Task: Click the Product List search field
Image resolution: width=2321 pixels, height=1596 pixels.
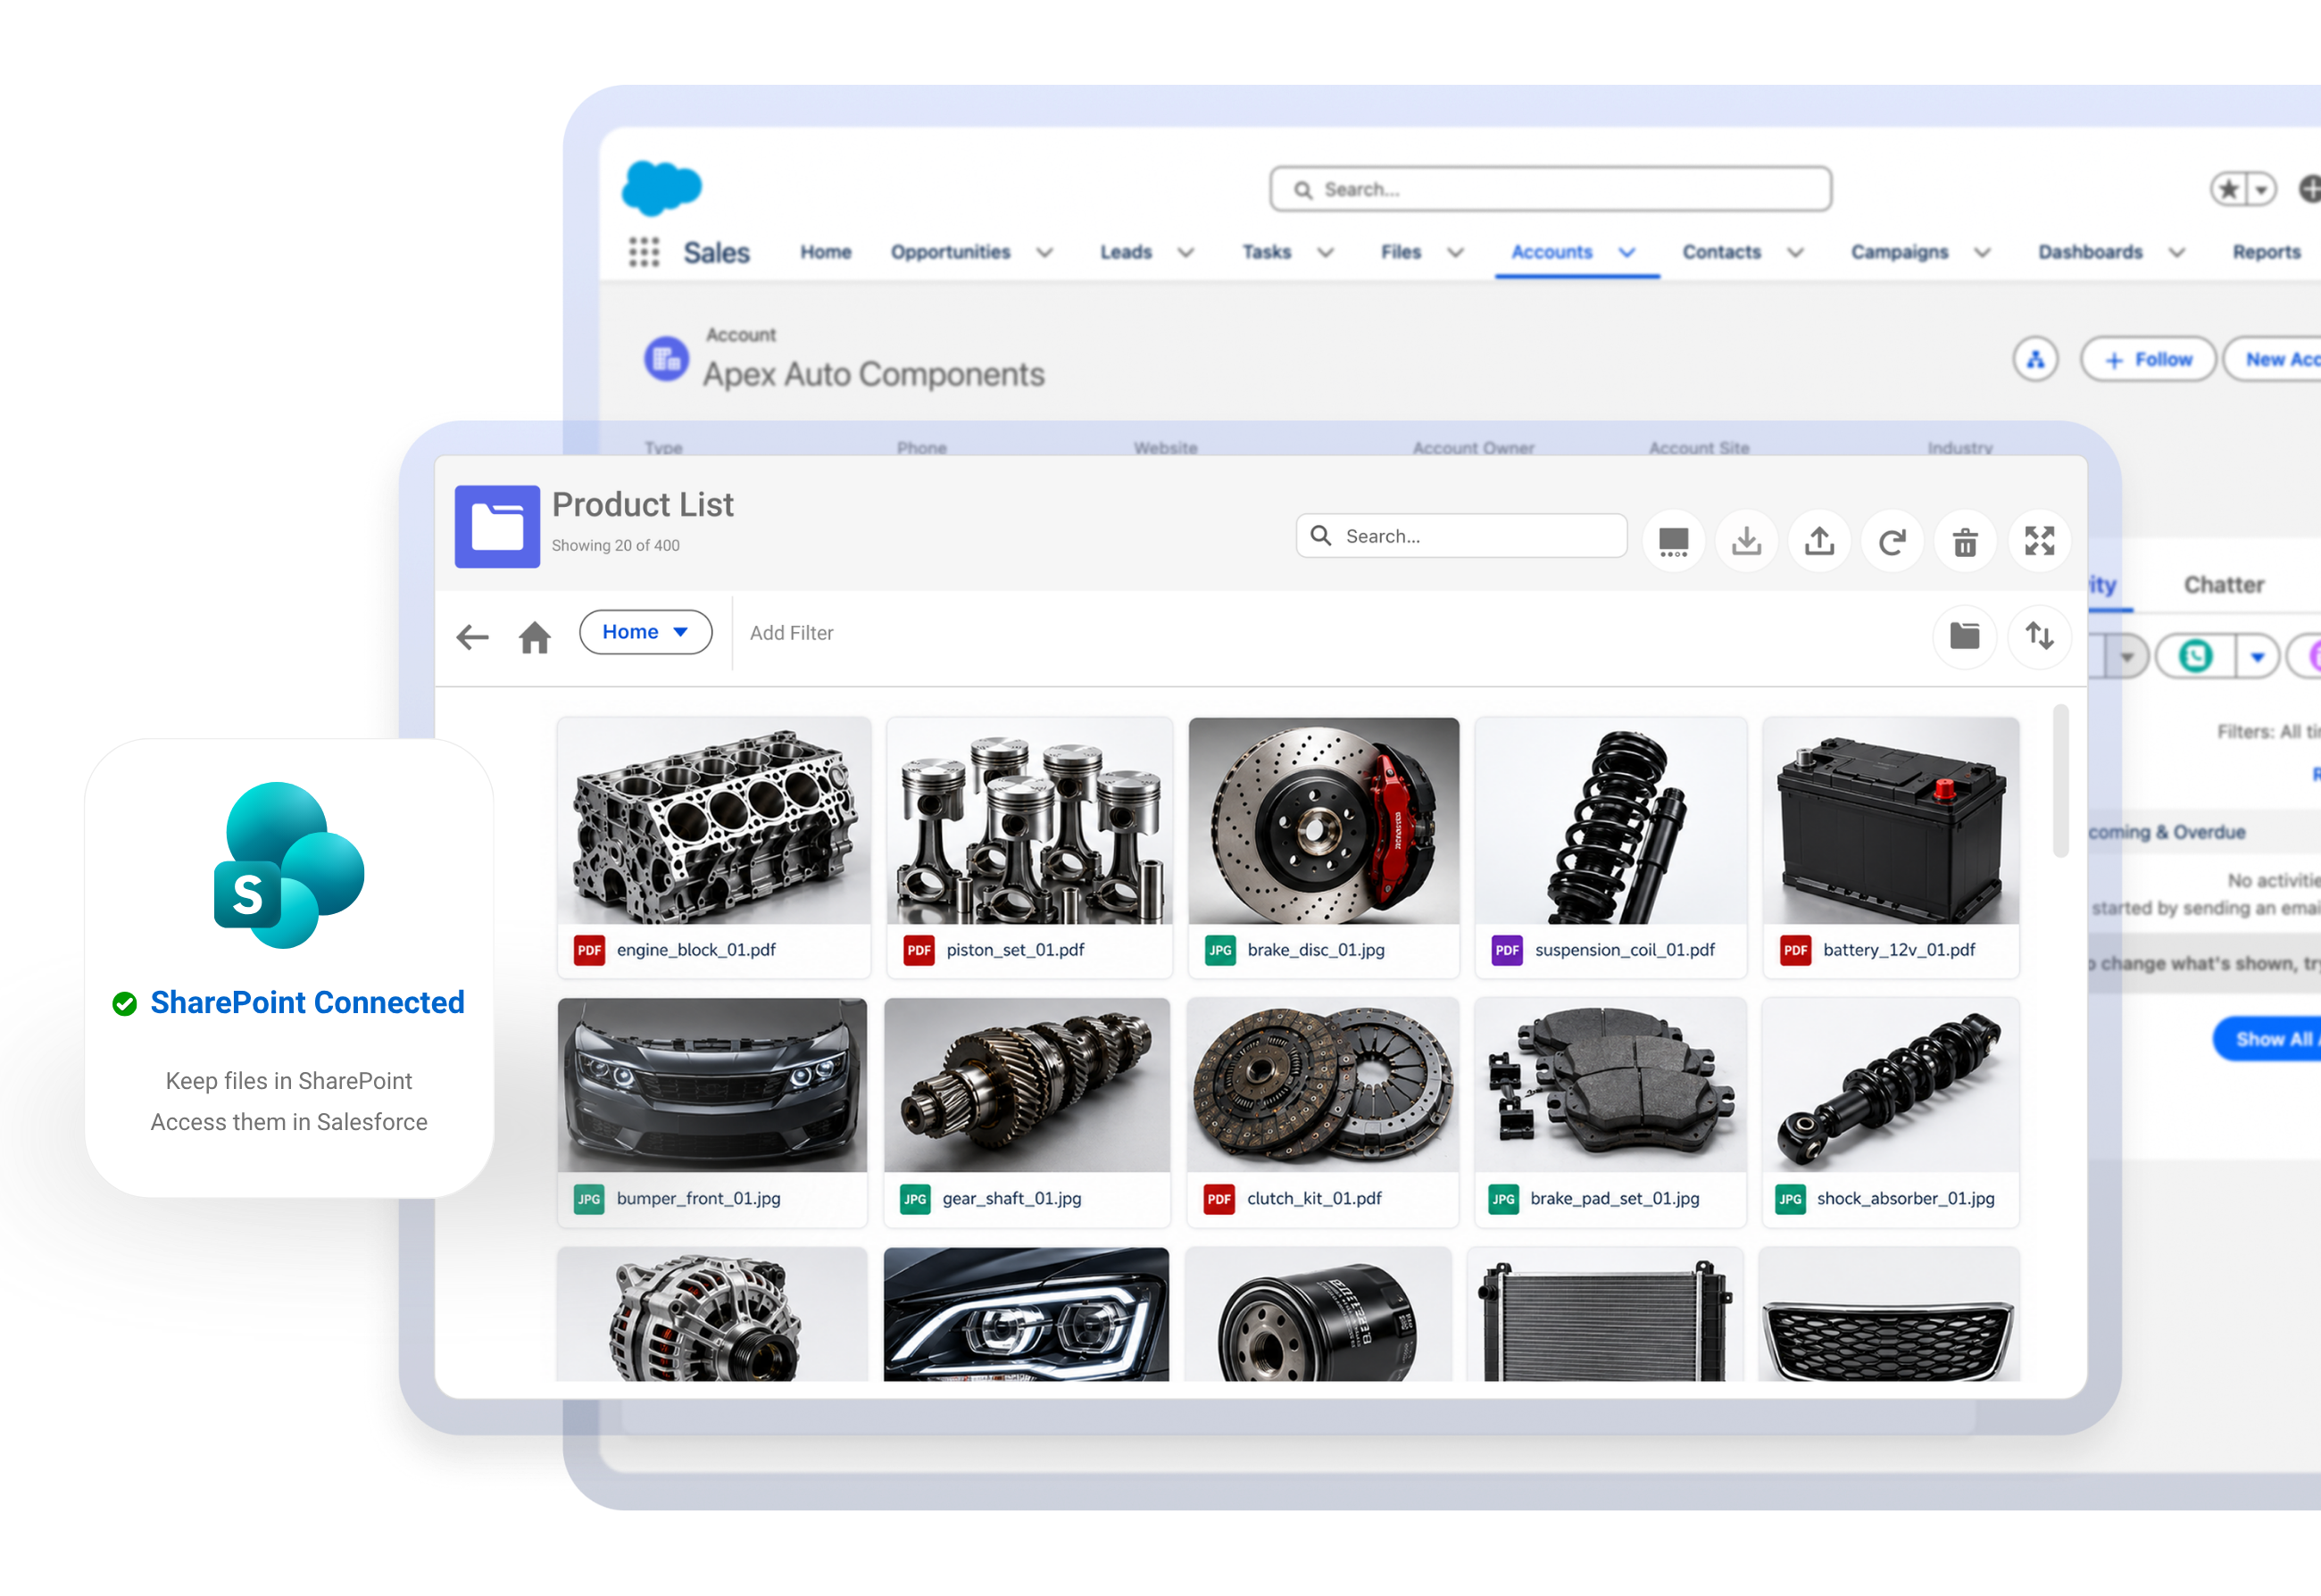Action: pyautogui.click(x=1461, y=536)
